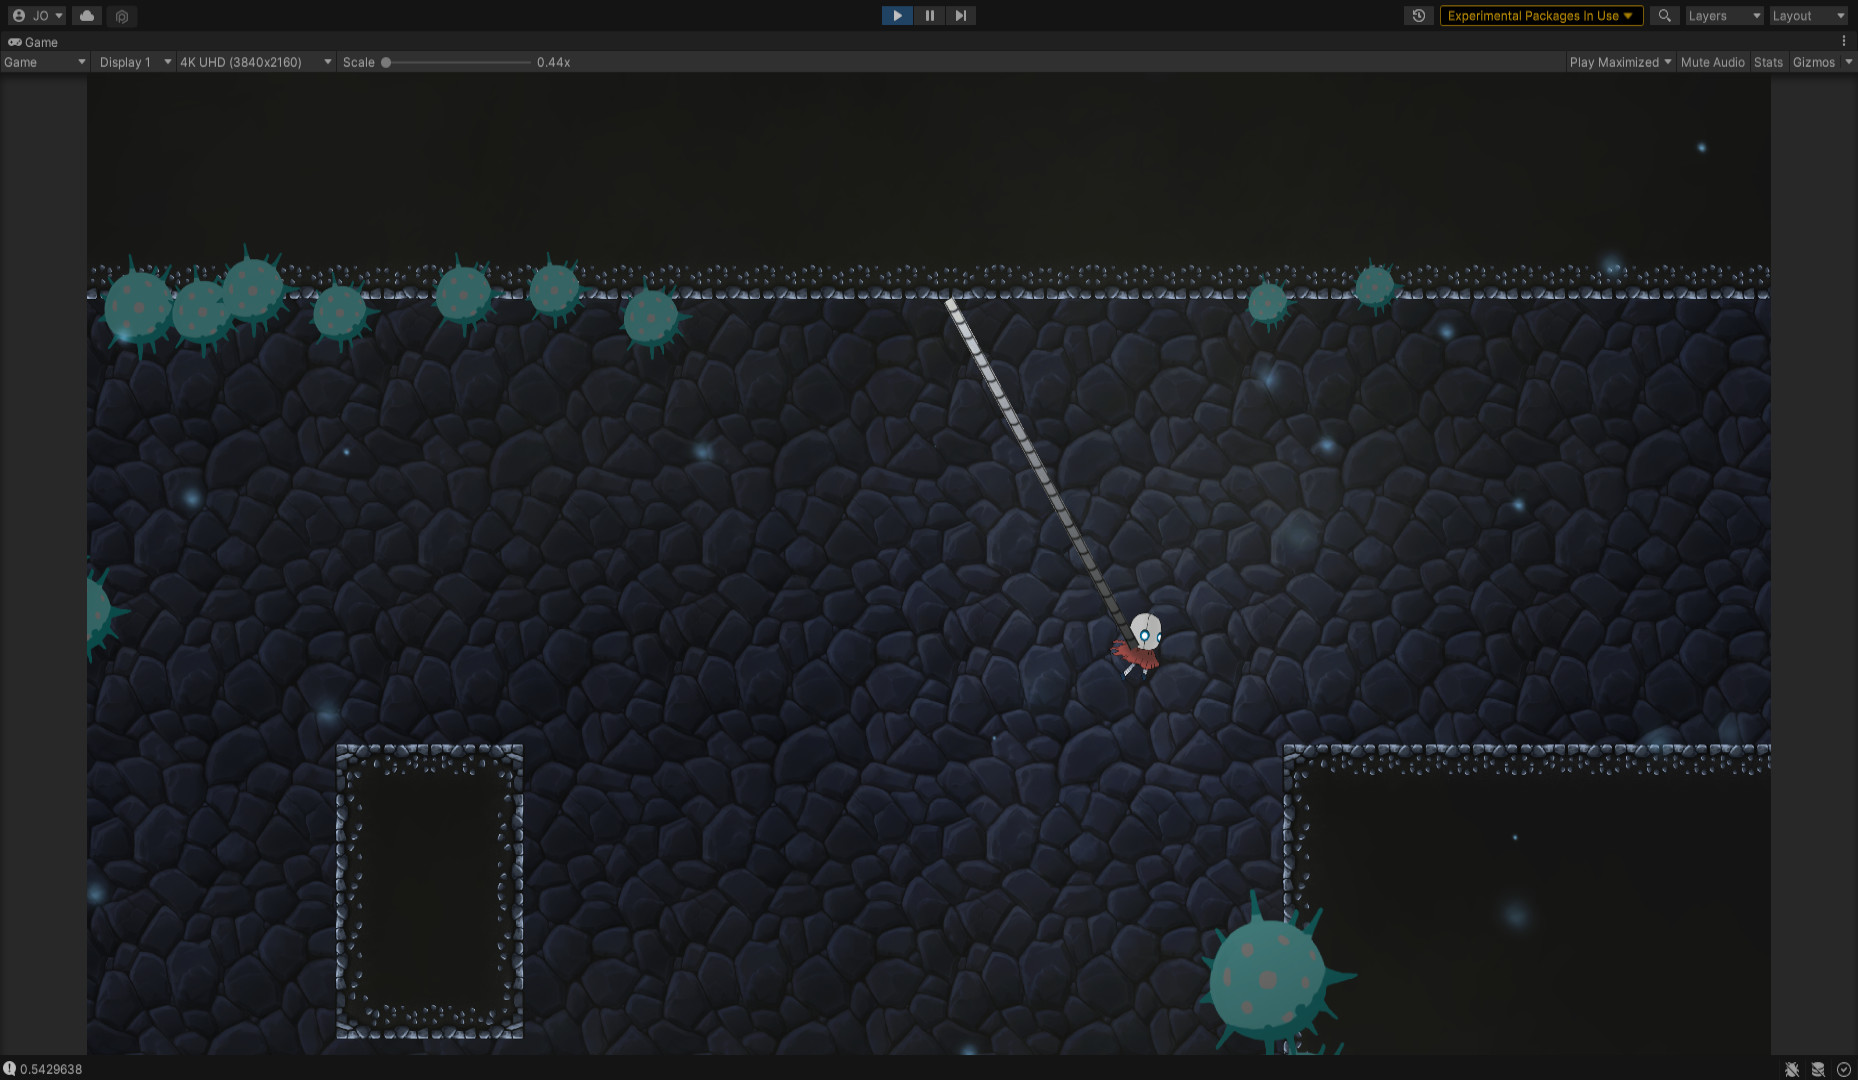The height and width of the screenshot is (1080, 1858).
Task: Toggle Mute Audio in Game view
Action: coord(1712,62)
